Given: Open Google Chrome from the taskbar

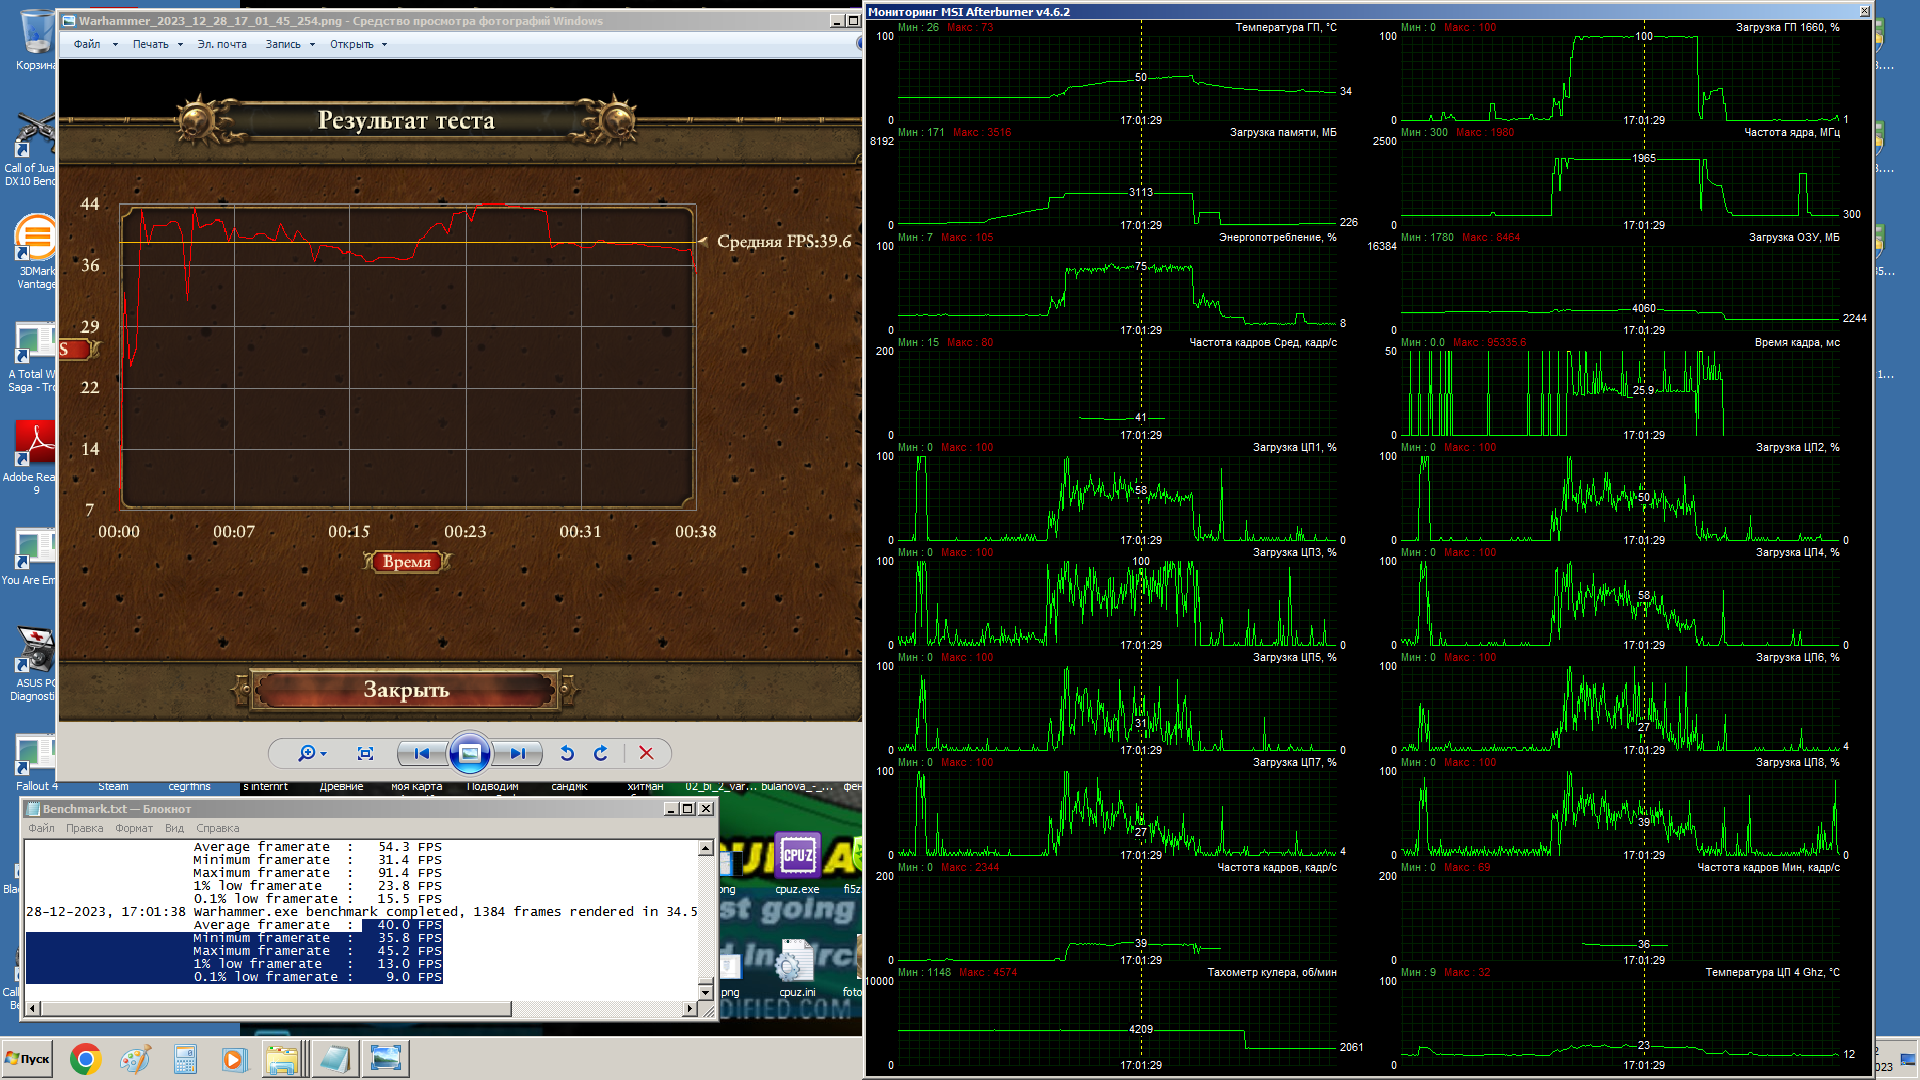Looking at the screenshot, I should pyautogui.click(x=85, y=1059).
